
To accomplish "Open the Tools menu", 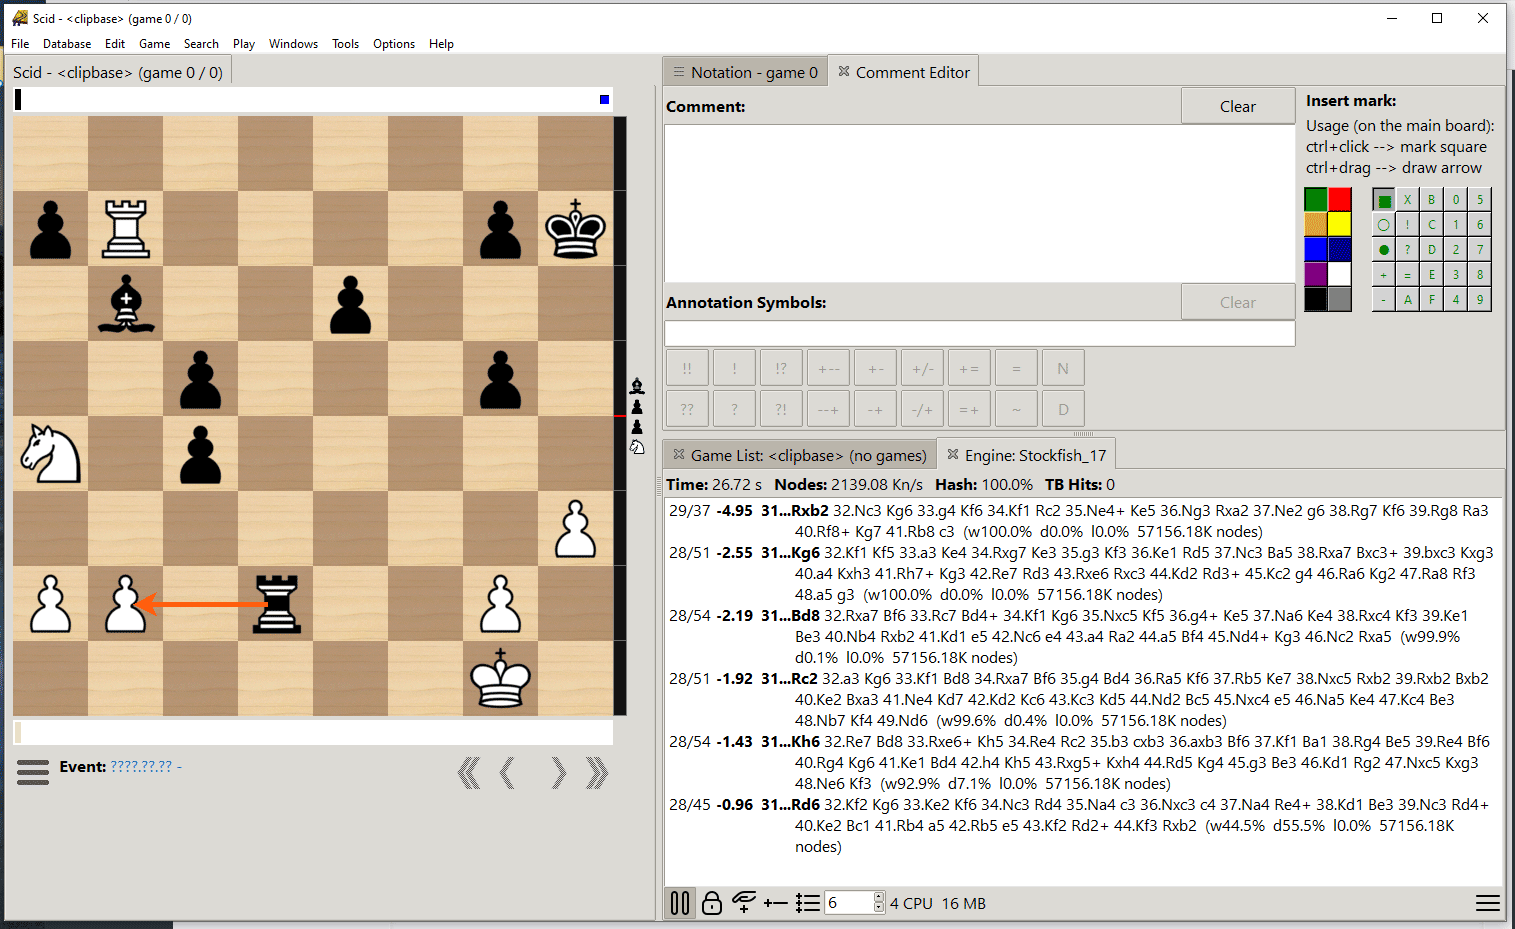I will pyautogui.click(x=345, y=44).
